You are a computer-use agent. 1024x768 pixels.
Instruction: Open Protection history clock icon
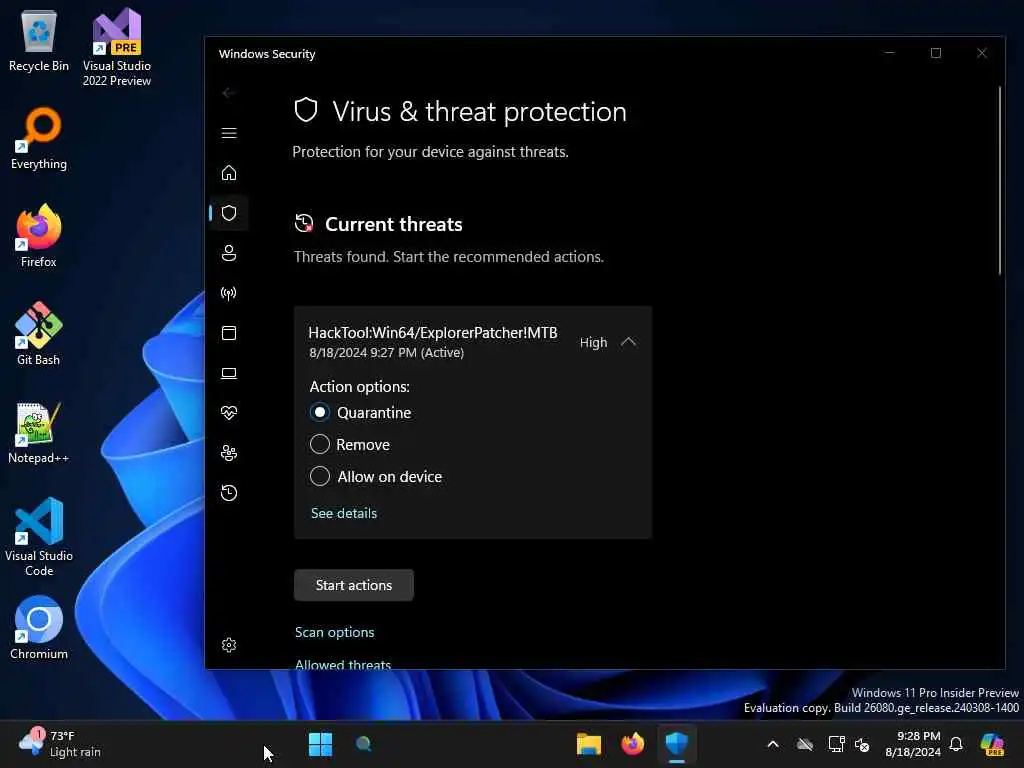pyautogui.click(x=229, y=493)
